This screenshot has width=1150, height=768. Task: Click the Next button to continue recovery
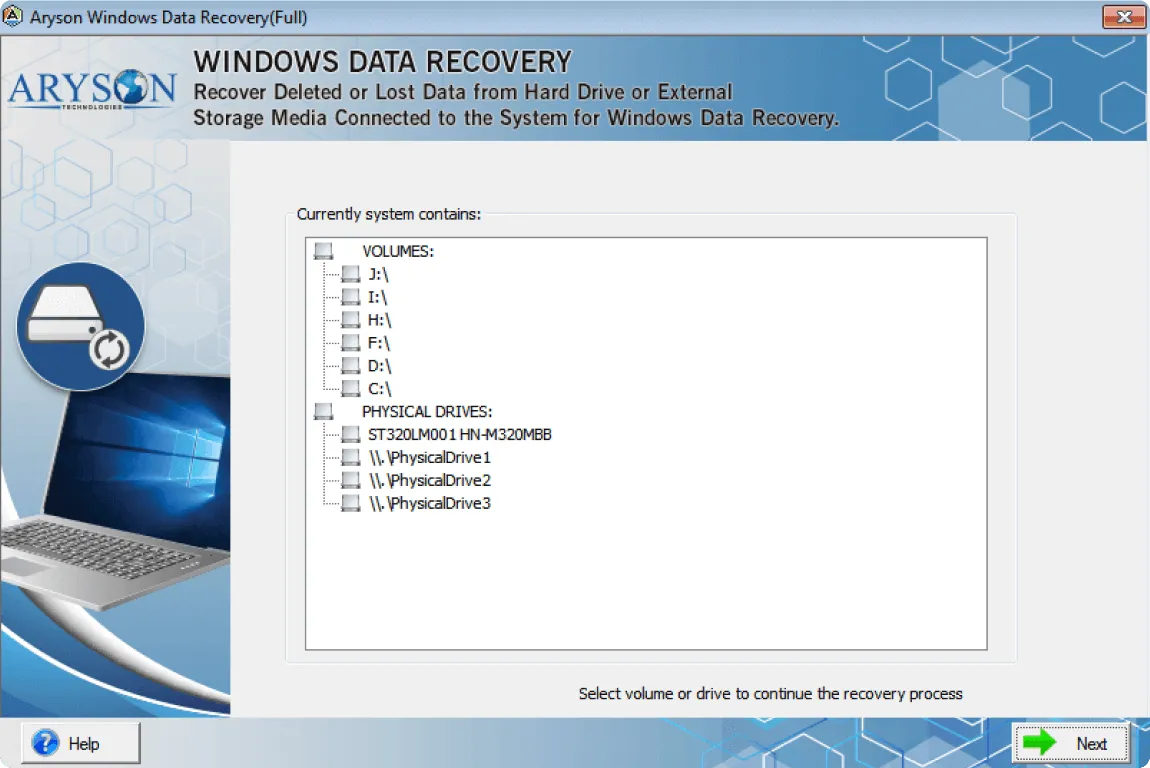1072,743
